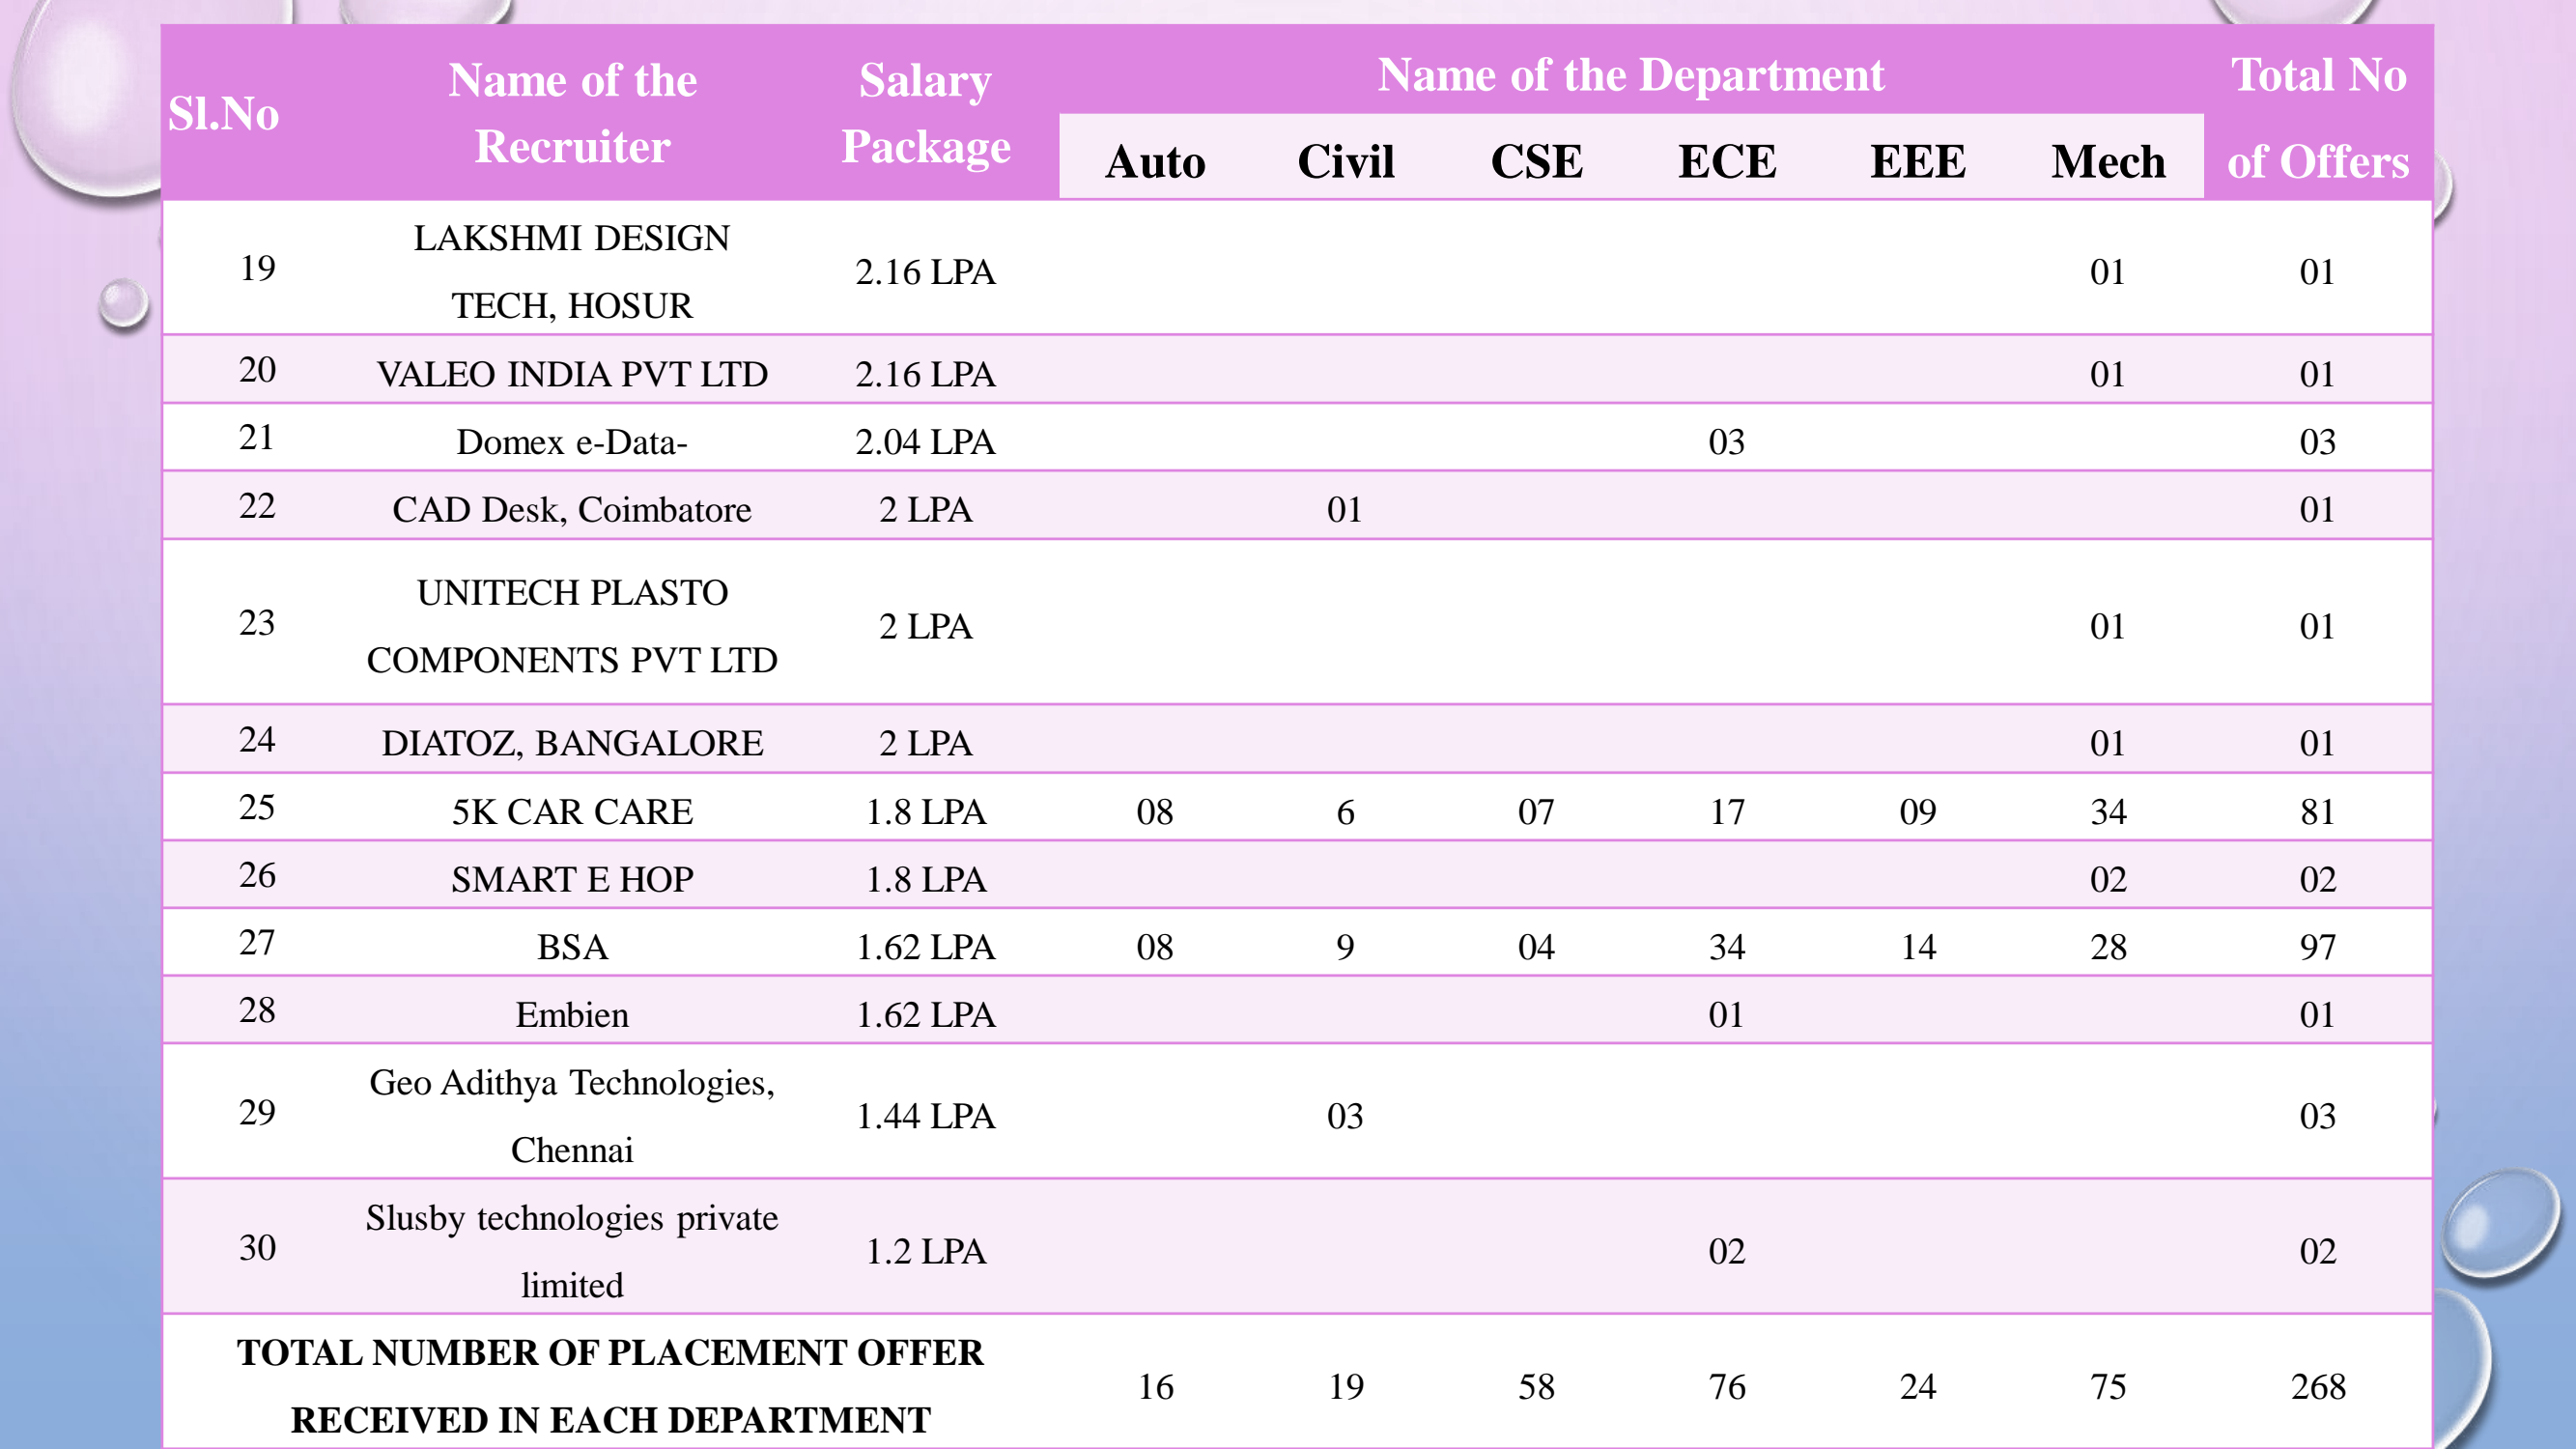Screen dimensions: 2576x1449
Task: Click the 'Mech' department column header
Action: tap(2108, 162)
